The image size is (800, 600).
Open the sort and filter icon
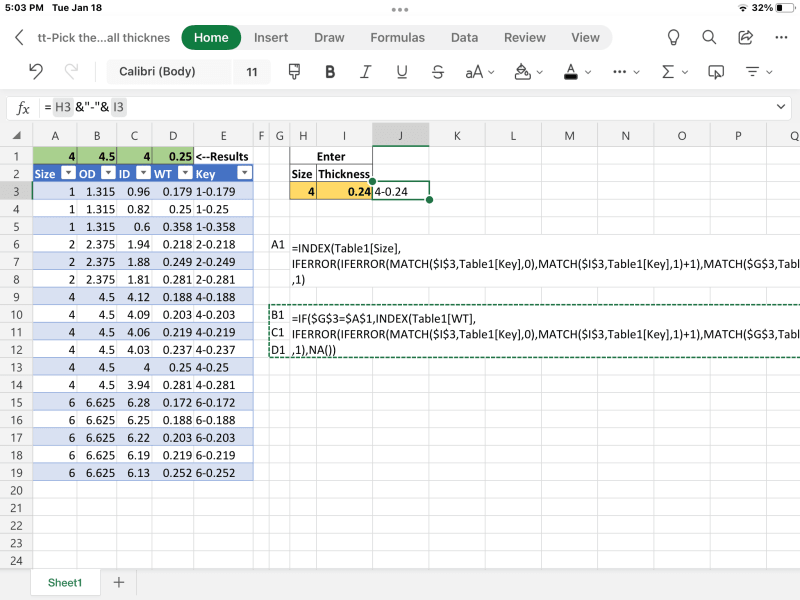coord(753,72)
